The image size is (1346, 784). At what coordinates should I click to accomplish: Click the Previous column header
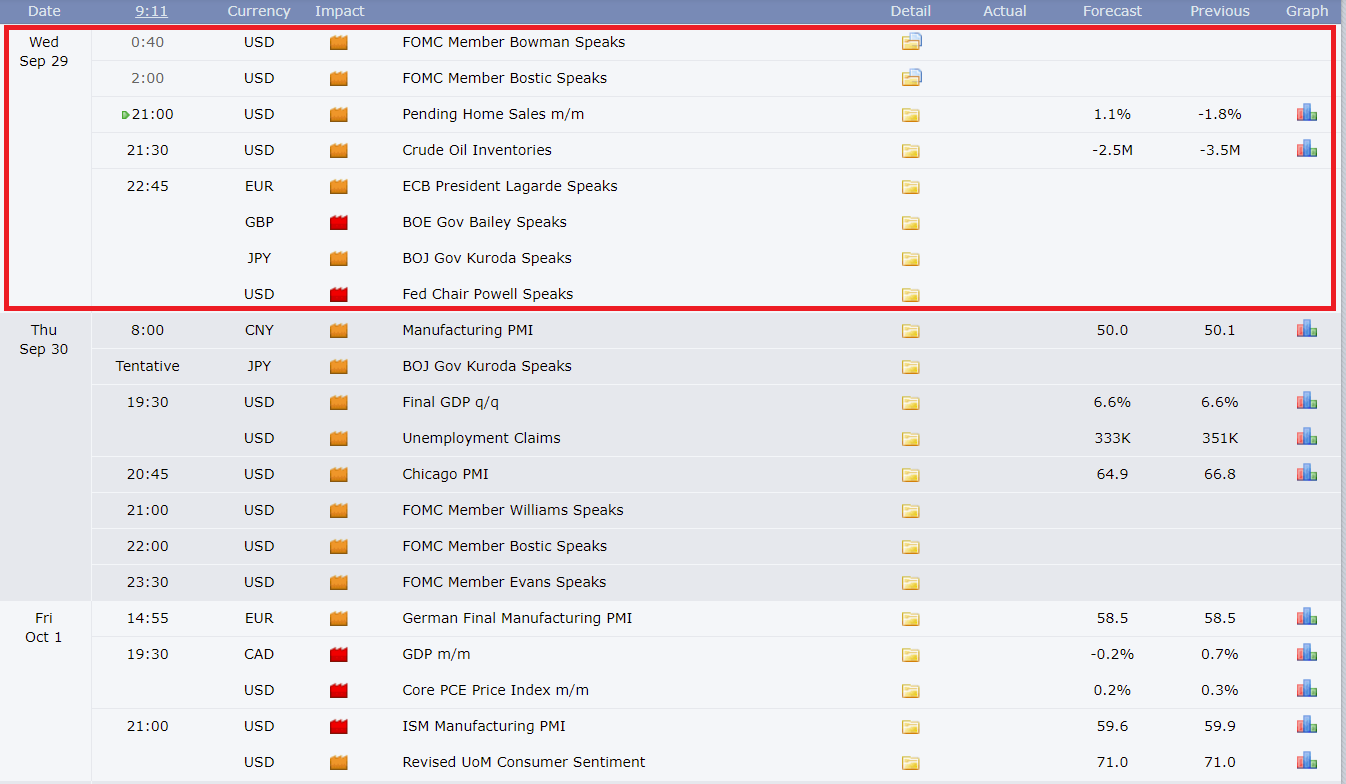1220,11
